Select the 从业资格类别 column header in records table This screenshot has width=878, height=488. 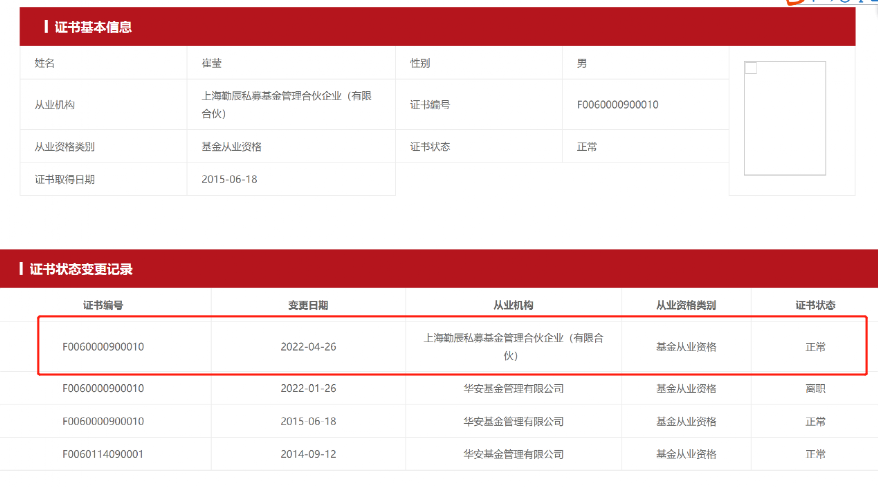[685, 305]
